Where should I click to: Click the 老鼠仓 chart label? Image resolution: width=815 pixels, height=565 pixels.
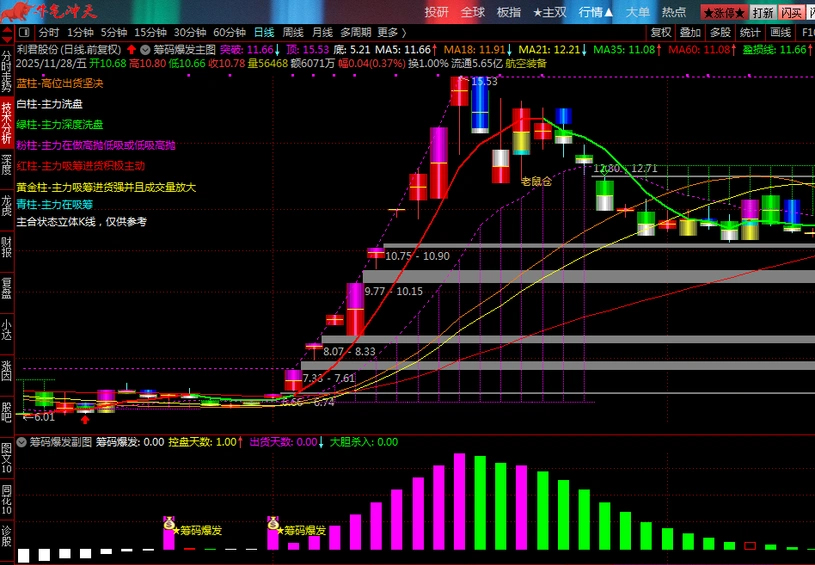pyautogui.click(x=536, y=181)
